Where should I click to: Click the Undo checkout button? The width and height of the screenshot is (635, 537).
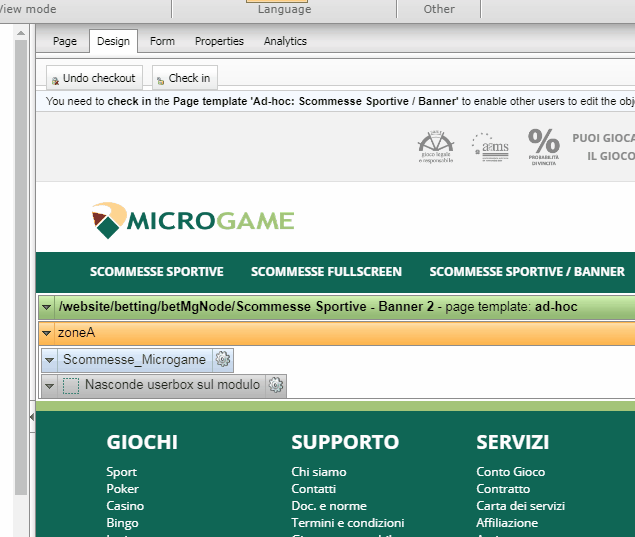pos(94,78)
